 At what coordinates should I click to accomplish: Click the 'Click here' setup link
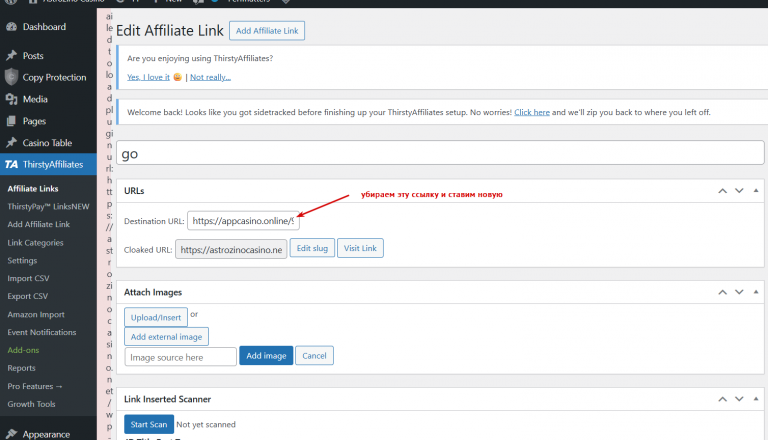[532, 112]
